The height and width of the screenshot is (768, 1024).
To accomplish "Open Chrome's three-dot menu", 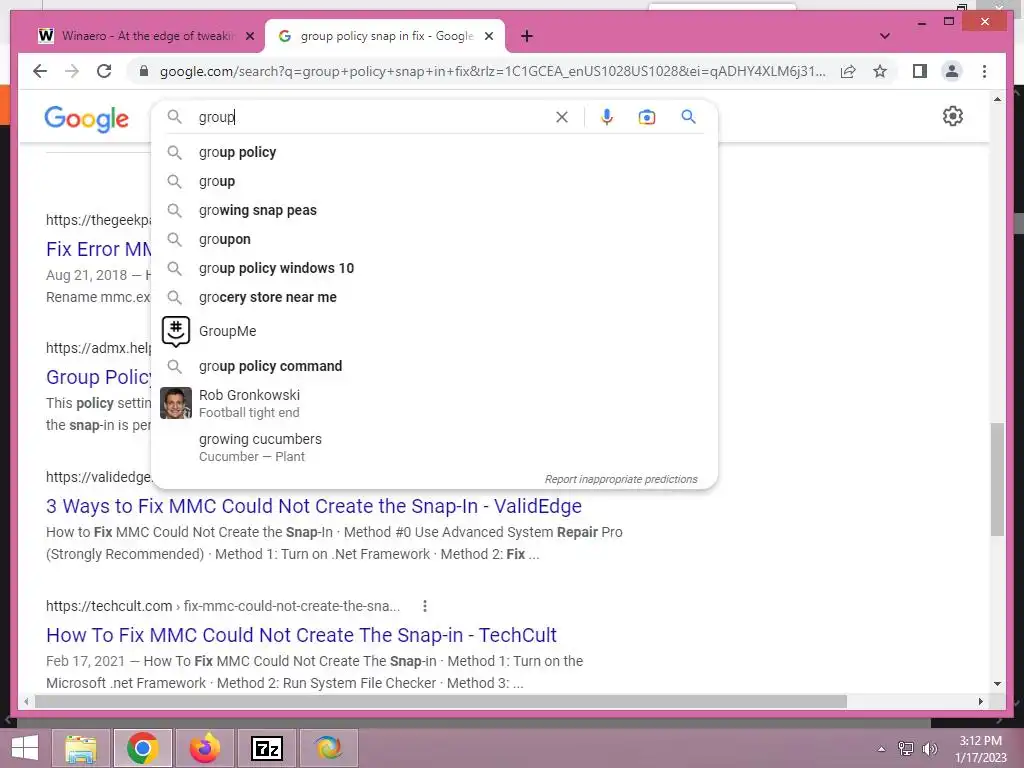I will 984,71.
